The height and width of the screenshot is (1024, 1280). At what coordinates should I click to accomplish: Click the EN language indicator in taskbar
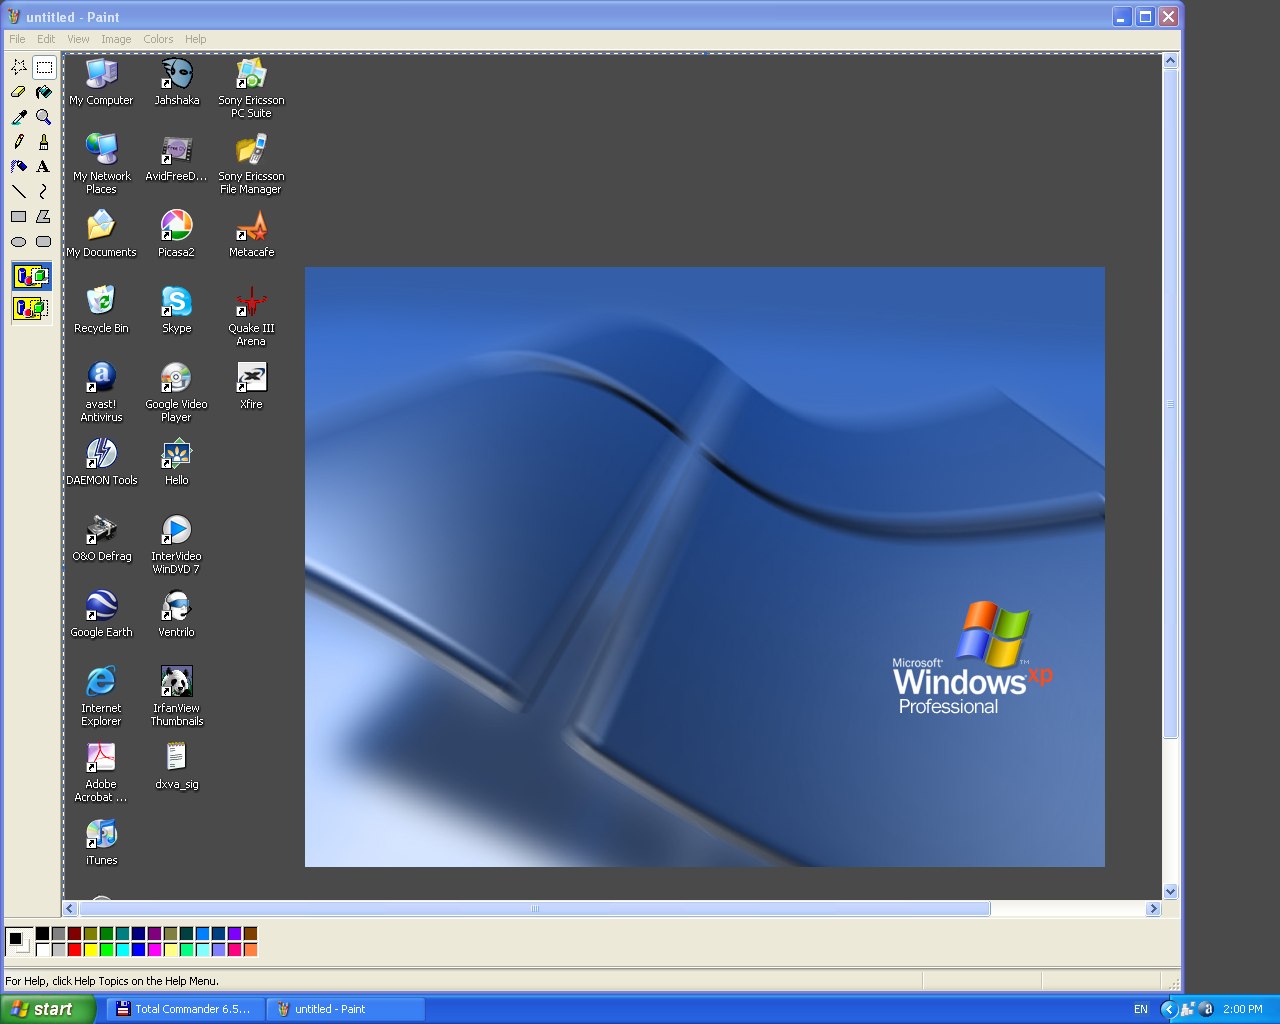pos(1141,1009)
